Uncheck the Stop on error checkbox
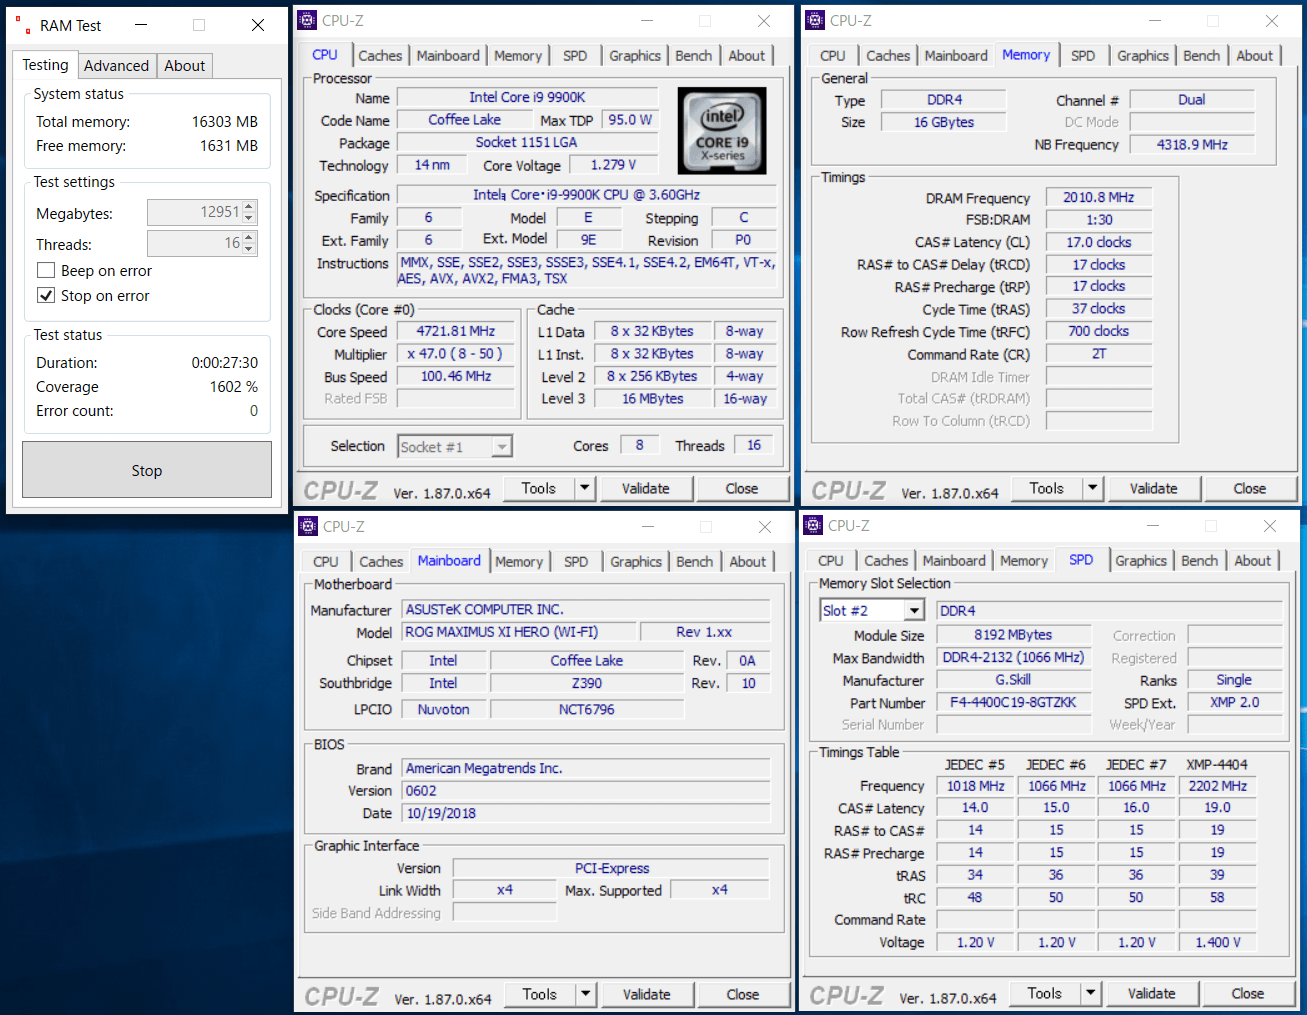This screenshot has height=1015, width=1307. 45,295
